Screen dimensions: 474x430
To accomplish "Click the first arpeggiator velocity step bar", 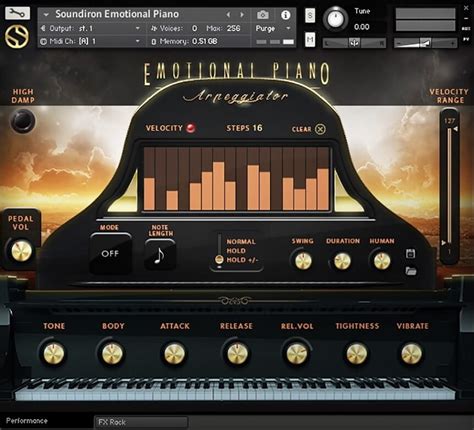I will coord(149,194).
